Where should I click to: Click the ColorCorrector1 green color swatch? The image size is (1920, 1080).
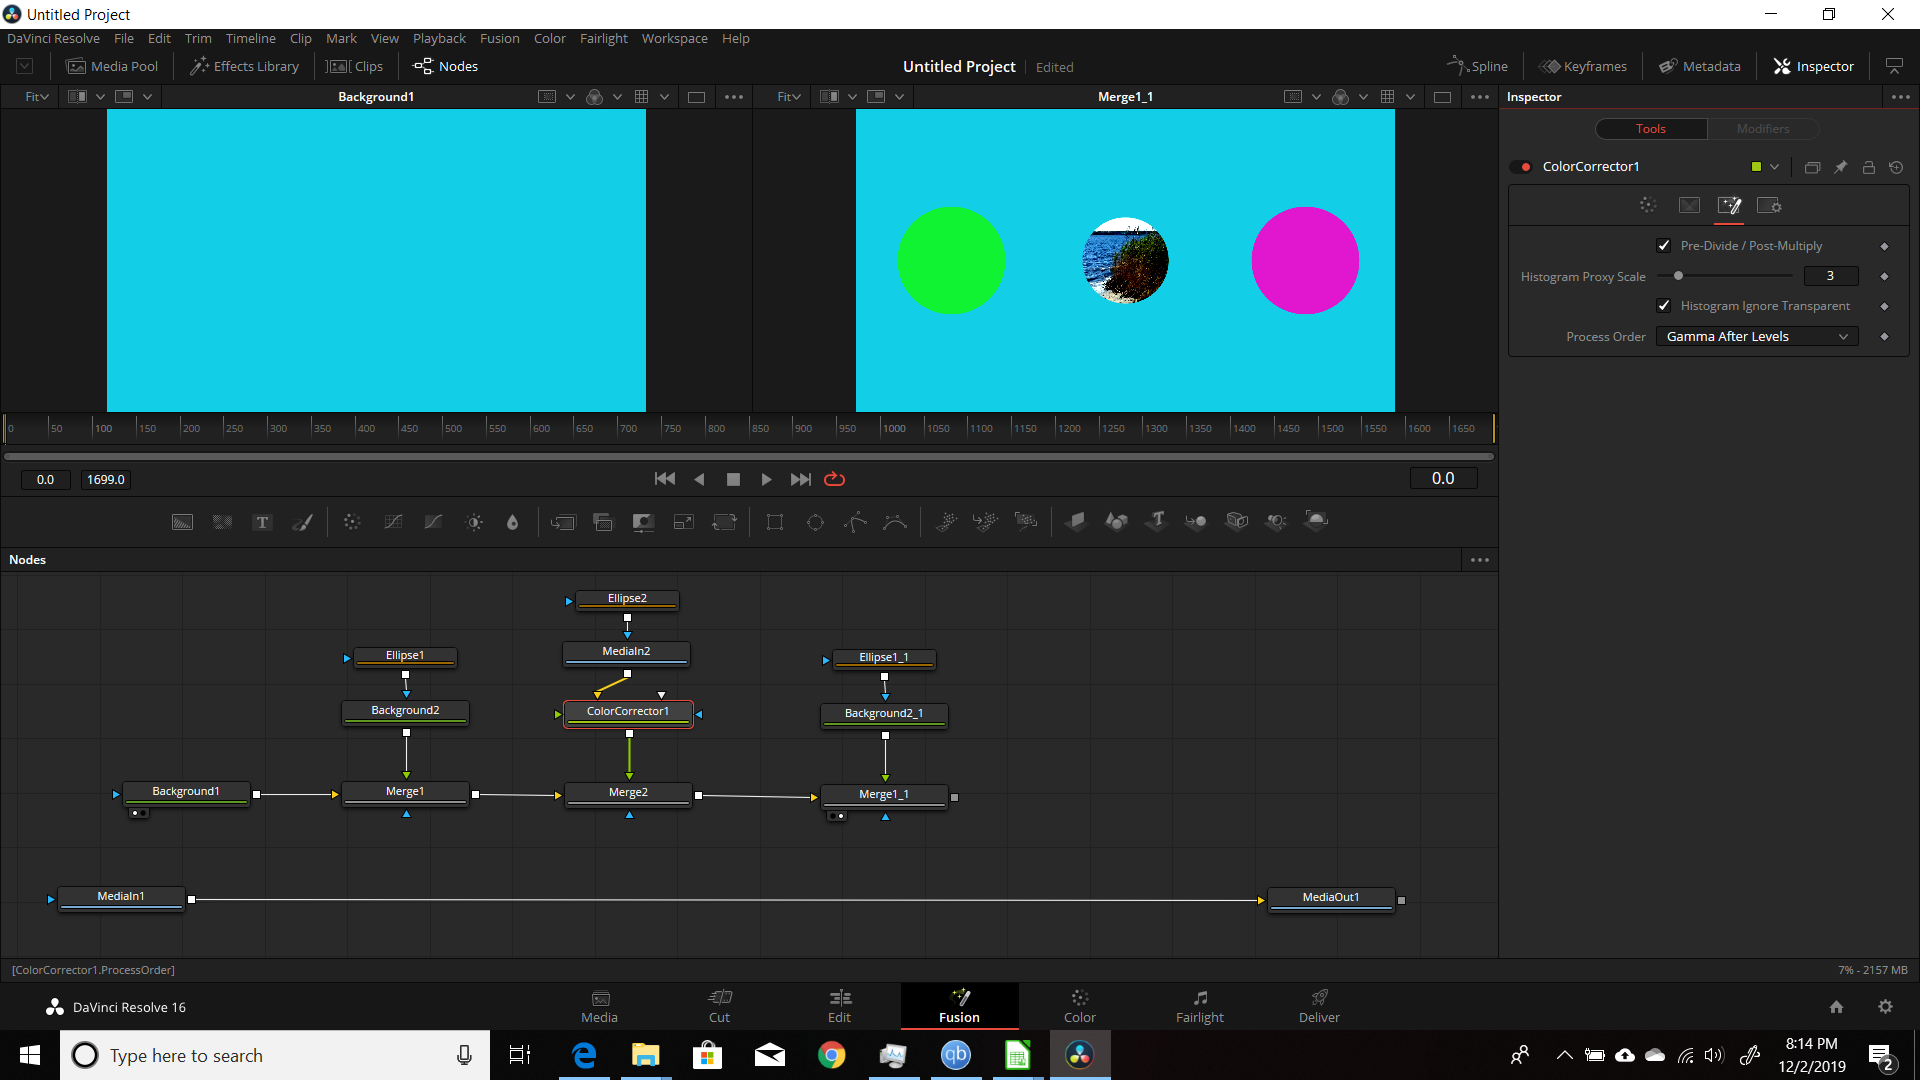(1756, 167)
